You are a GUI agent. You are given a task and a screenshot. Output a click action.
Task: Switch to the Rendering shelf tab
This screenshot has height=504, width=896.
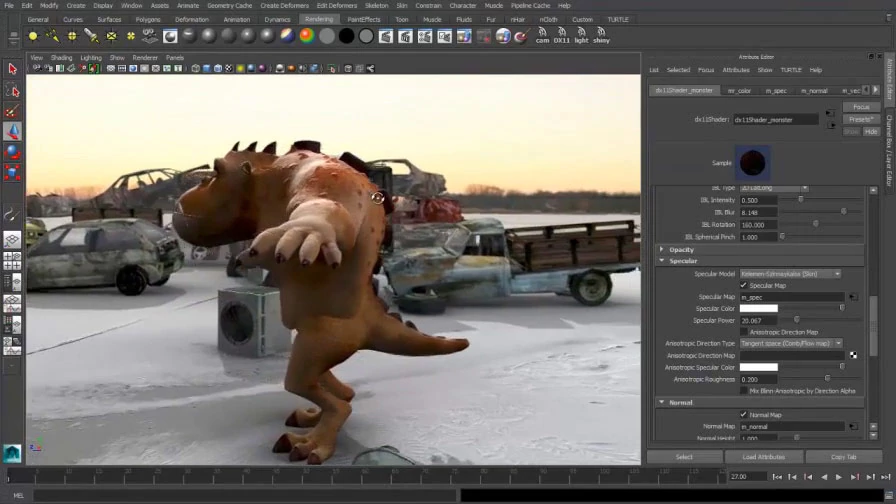tap(319, 19)
